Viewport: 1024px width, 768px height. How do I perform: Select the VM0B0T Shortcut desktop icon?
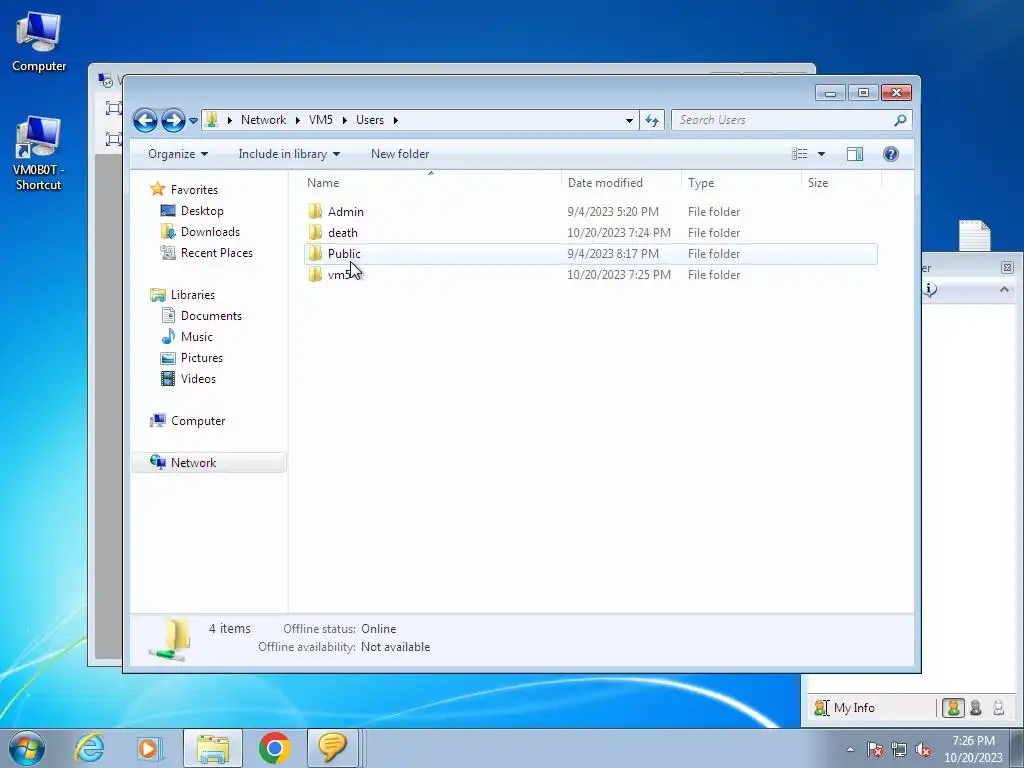pyautogui.click(x=38, y=153)
